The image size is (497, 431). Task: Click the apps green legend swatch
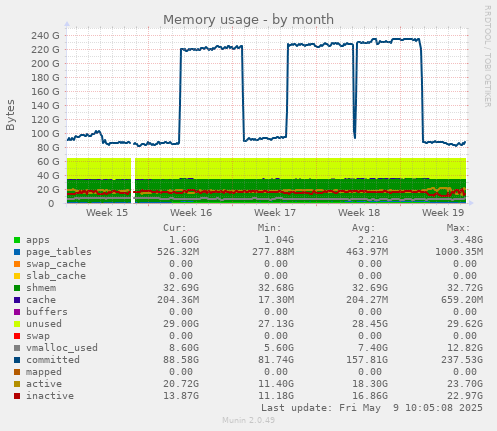coord(17,240)
